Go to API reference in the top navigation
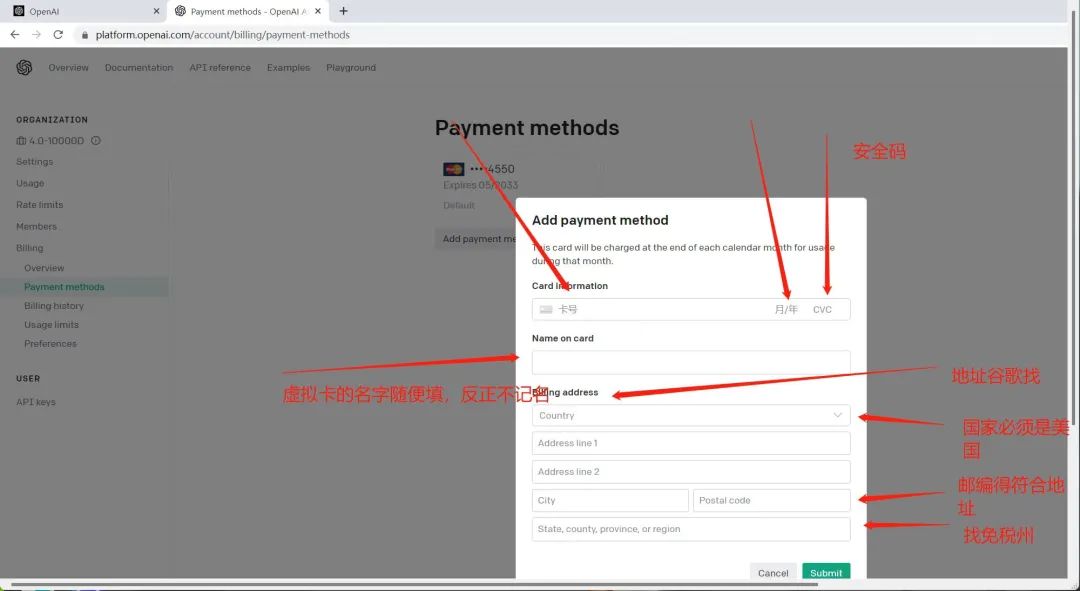The height and width of the screenshot is (591, 1080). tap(220, 68)
